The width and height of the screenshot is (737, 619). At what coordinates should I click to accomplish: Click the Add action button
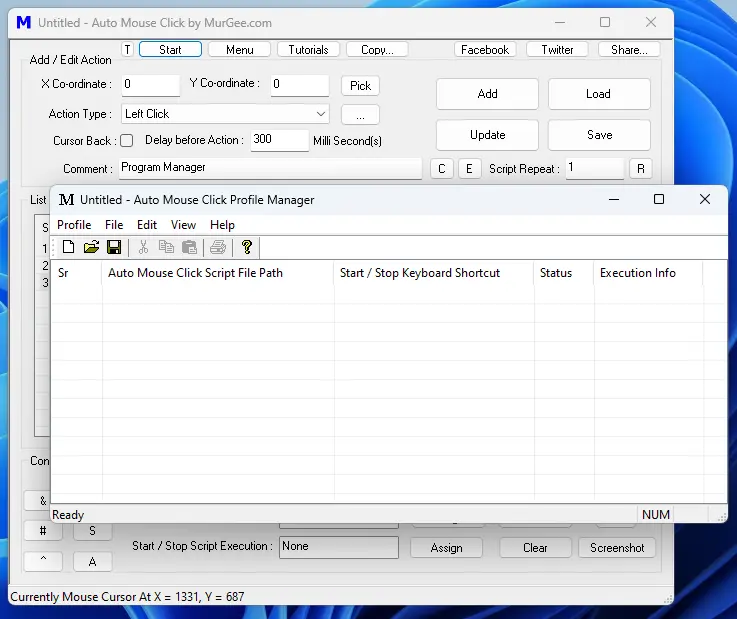[487, 94]
